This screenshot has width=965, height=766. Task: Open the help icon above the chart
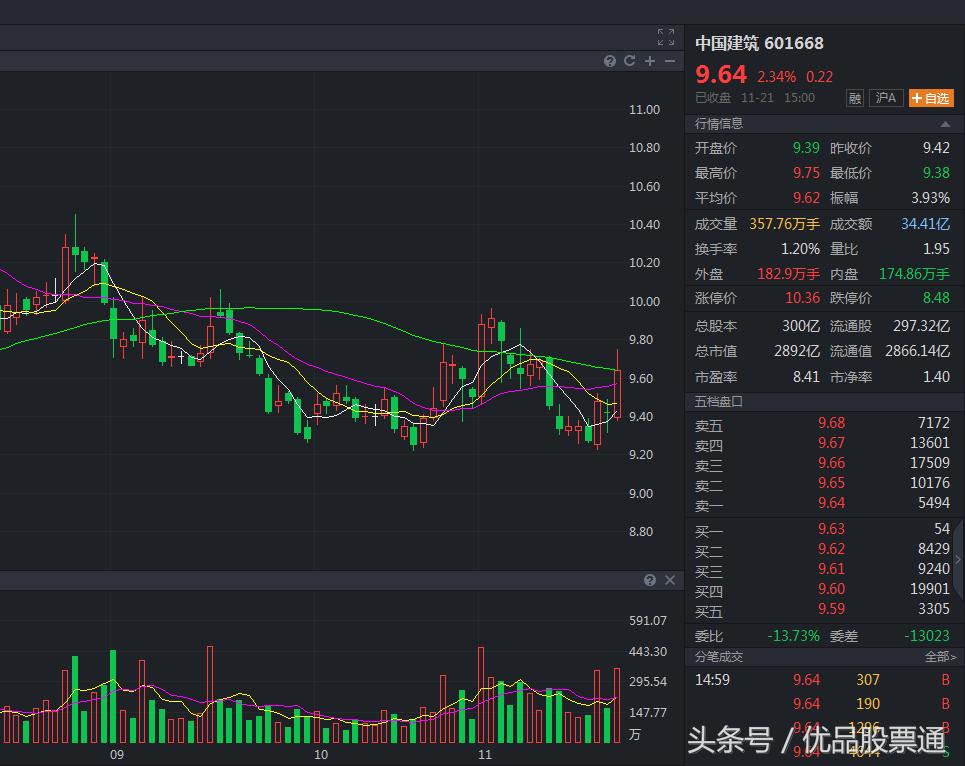click(610, 61)
